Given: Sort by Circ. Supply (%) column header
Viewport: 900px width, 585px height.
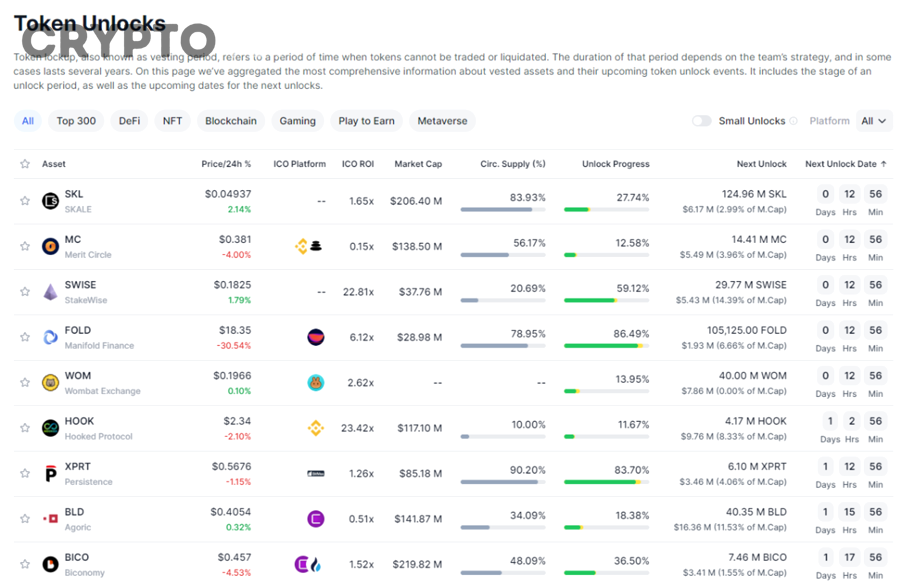Looking at the screenshot, I should [x=513, y=164].
